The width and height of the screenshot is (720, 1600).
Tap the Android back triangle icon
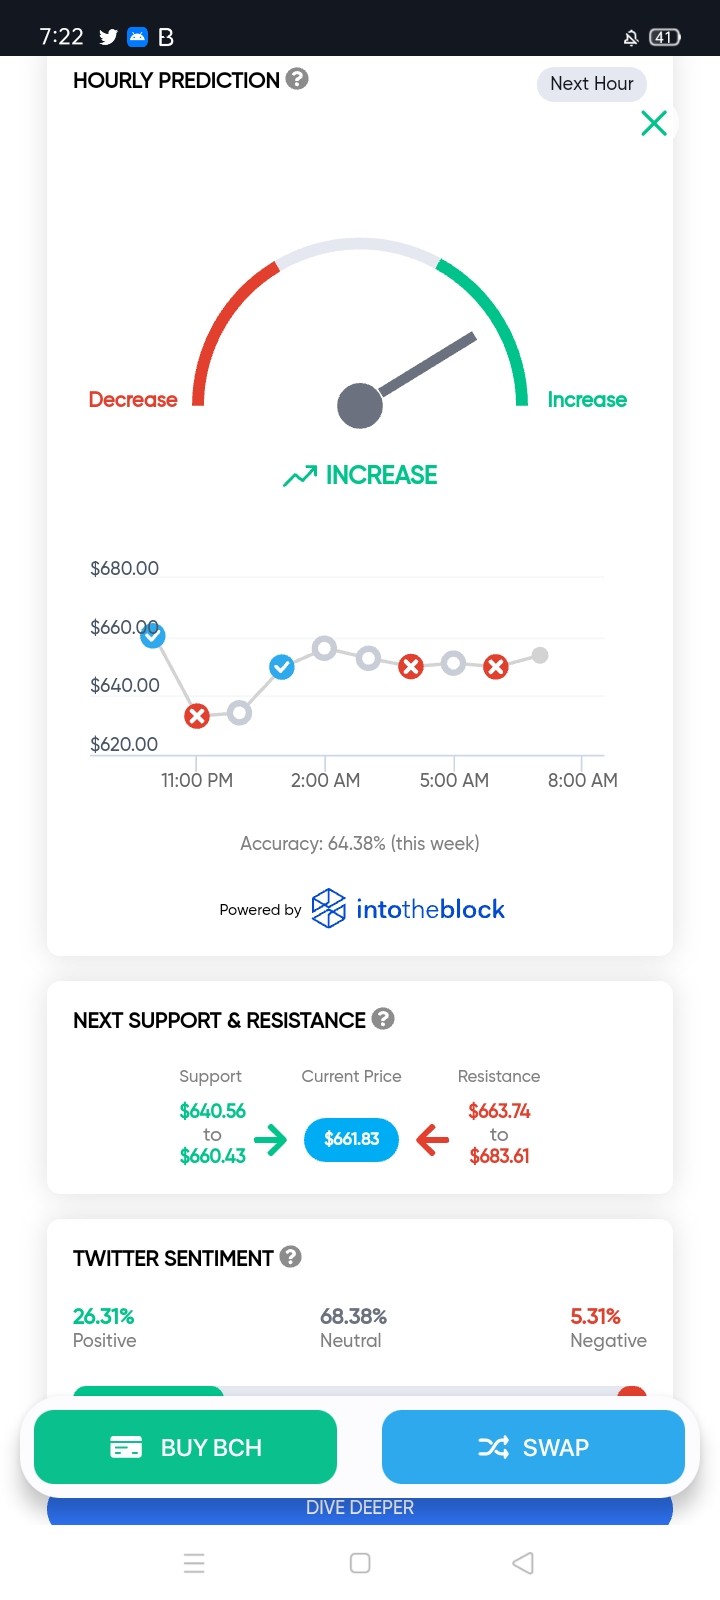pyautogui.click(x=523, y=1563)
